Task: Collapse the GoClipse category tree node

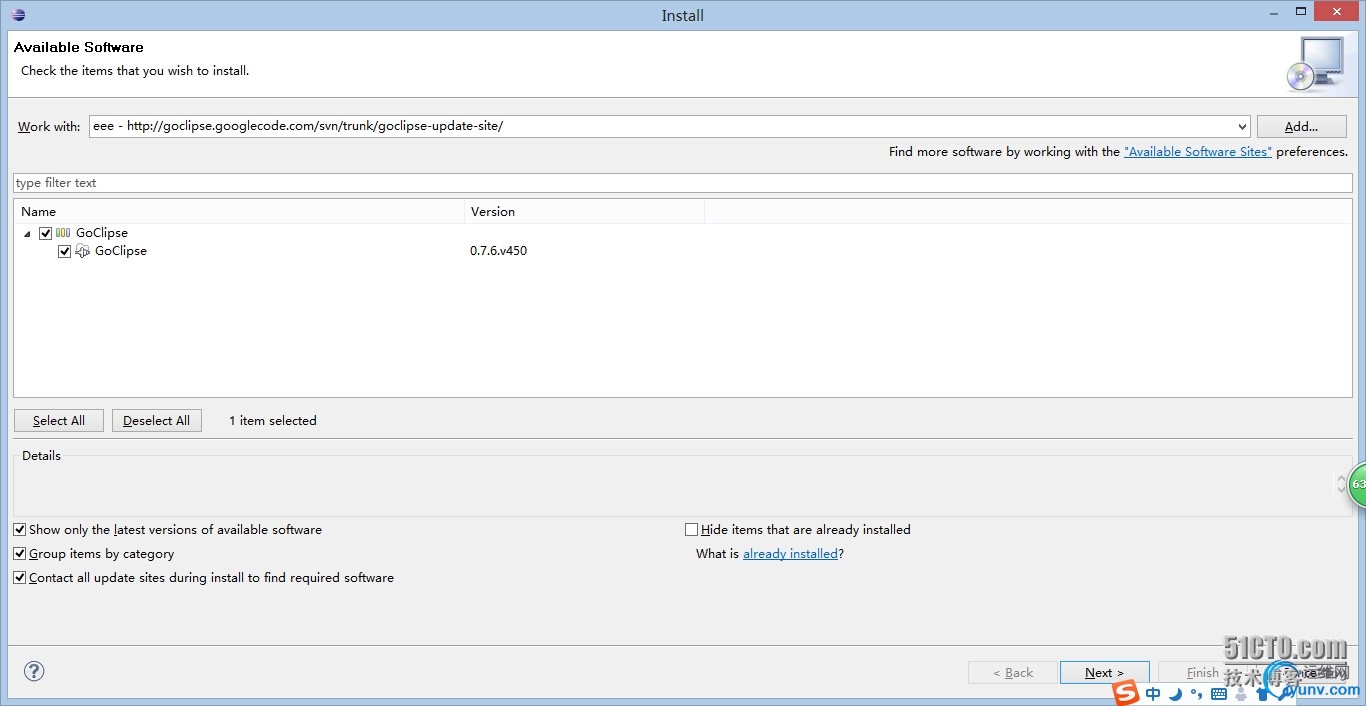Action: coord(27,234)
